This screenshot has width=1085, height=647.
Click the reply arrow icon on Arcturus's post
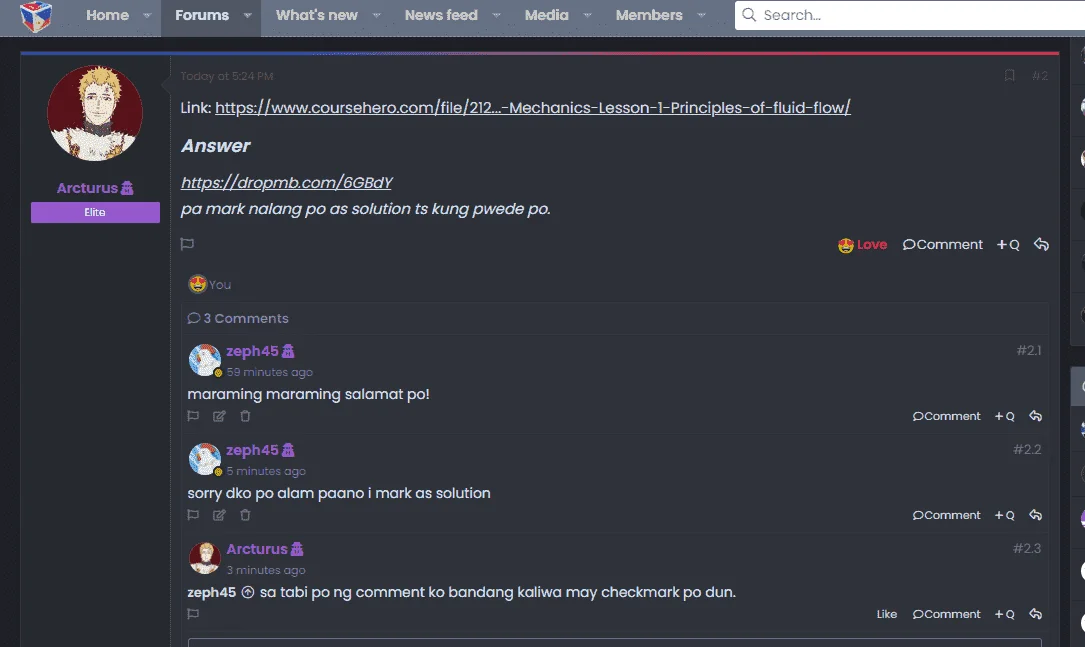click(x=1041, y=244)
